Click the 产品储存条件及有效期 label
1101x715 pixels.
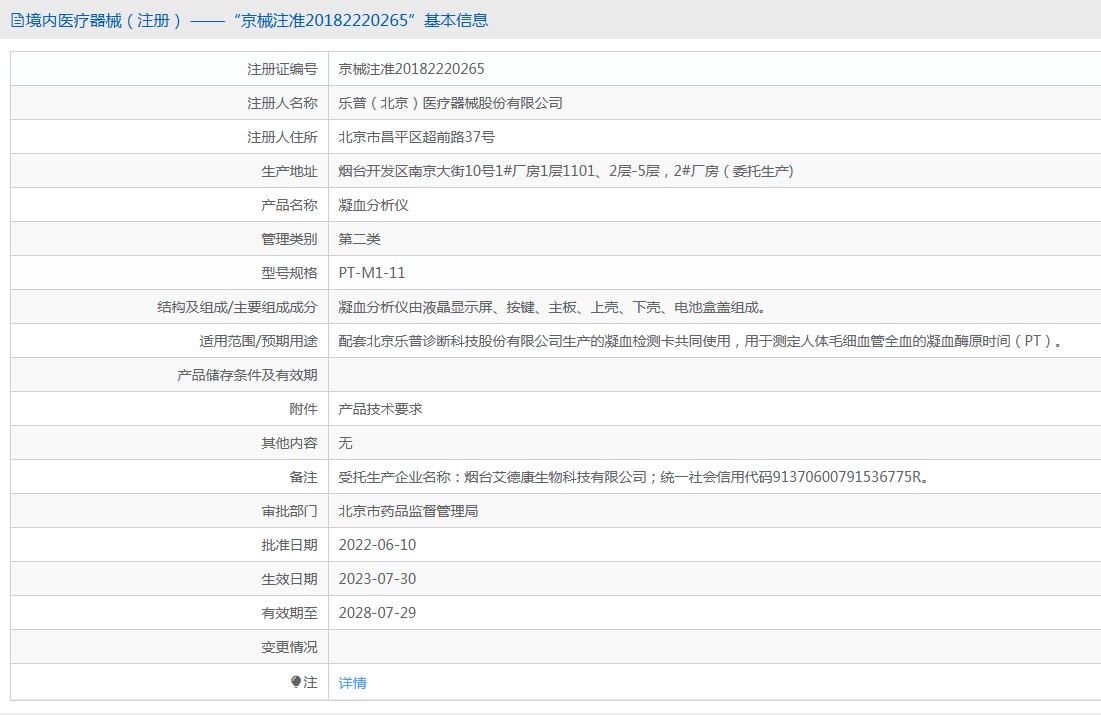coord(247,375)
